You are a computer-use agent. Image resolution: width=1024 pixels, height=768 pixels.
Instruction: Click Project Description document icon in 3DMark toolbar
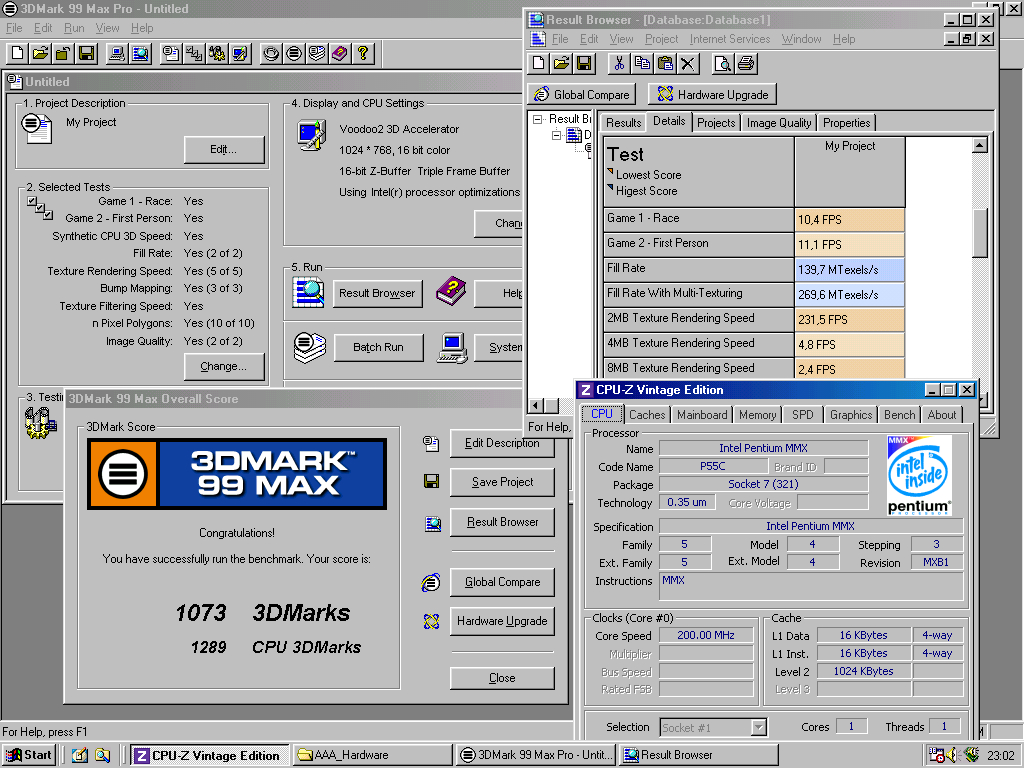[x=171, y=53]
